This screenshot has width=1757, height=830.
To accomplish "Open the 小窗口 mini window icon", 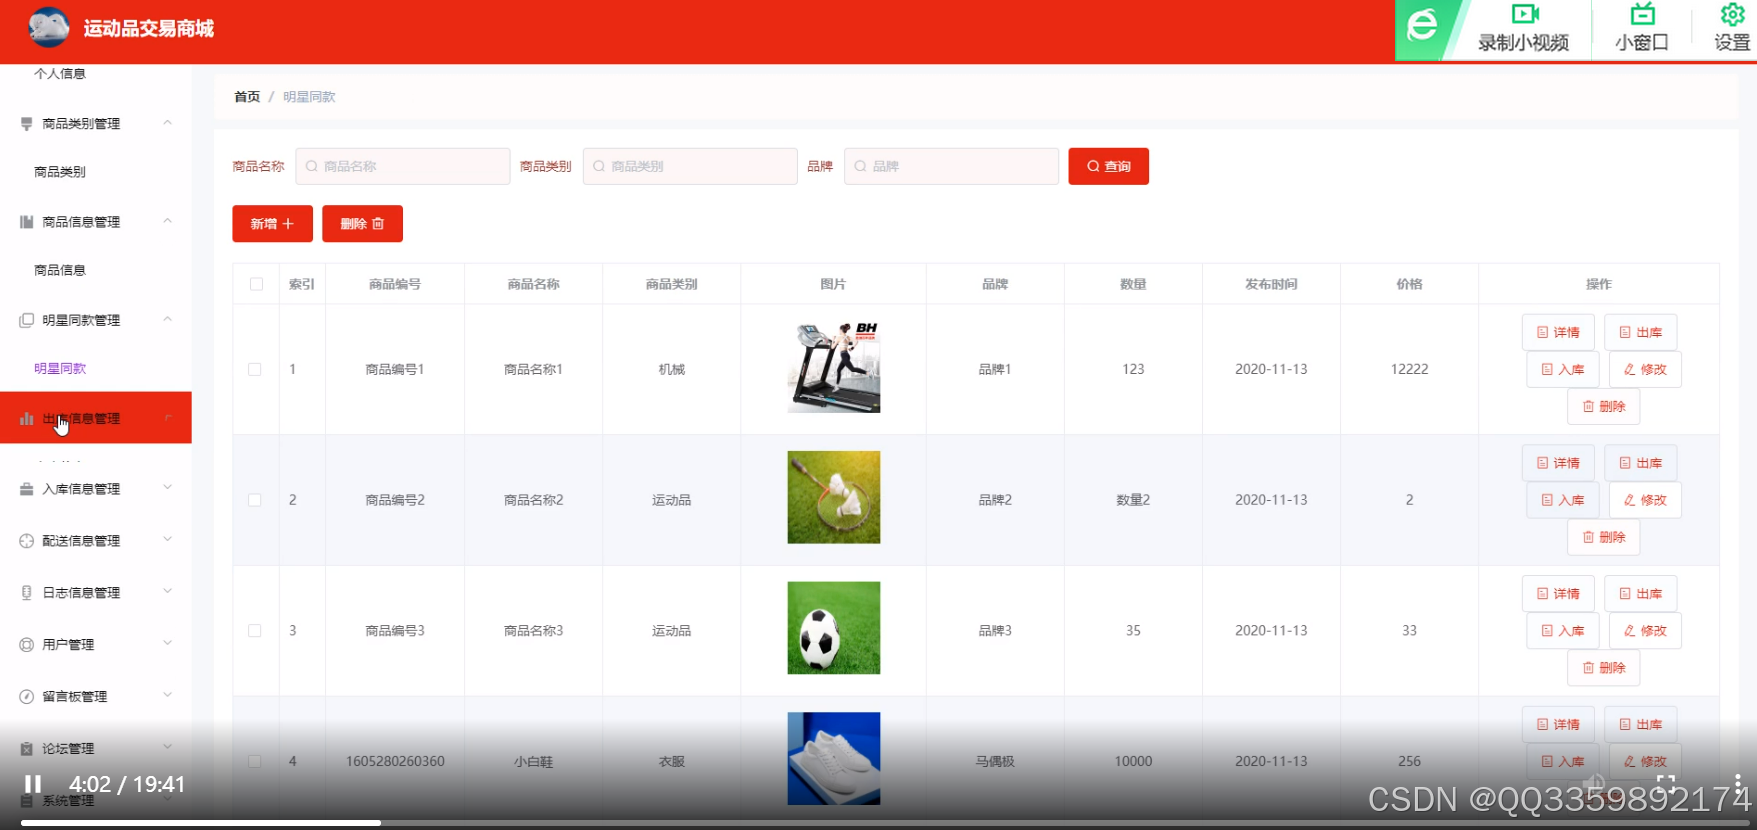I will pos(1642,14).
